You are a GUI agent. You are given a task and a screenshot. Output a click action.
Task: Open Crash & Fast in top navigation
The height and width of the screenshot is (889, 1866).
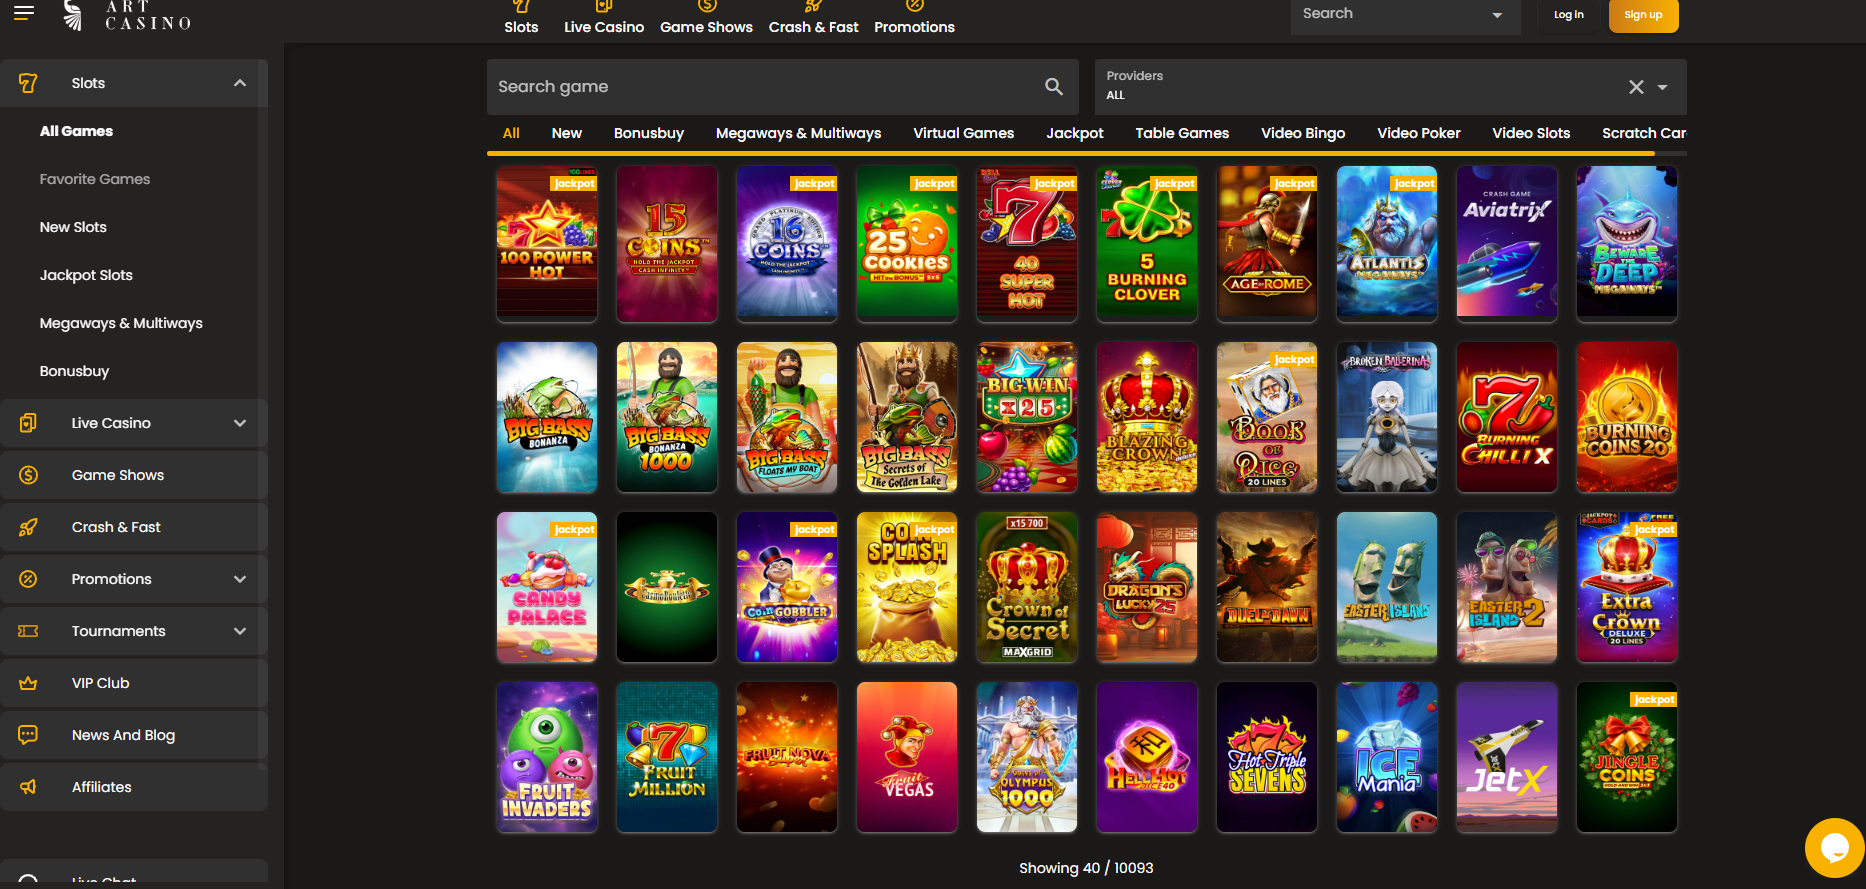[x=813, y=18]
